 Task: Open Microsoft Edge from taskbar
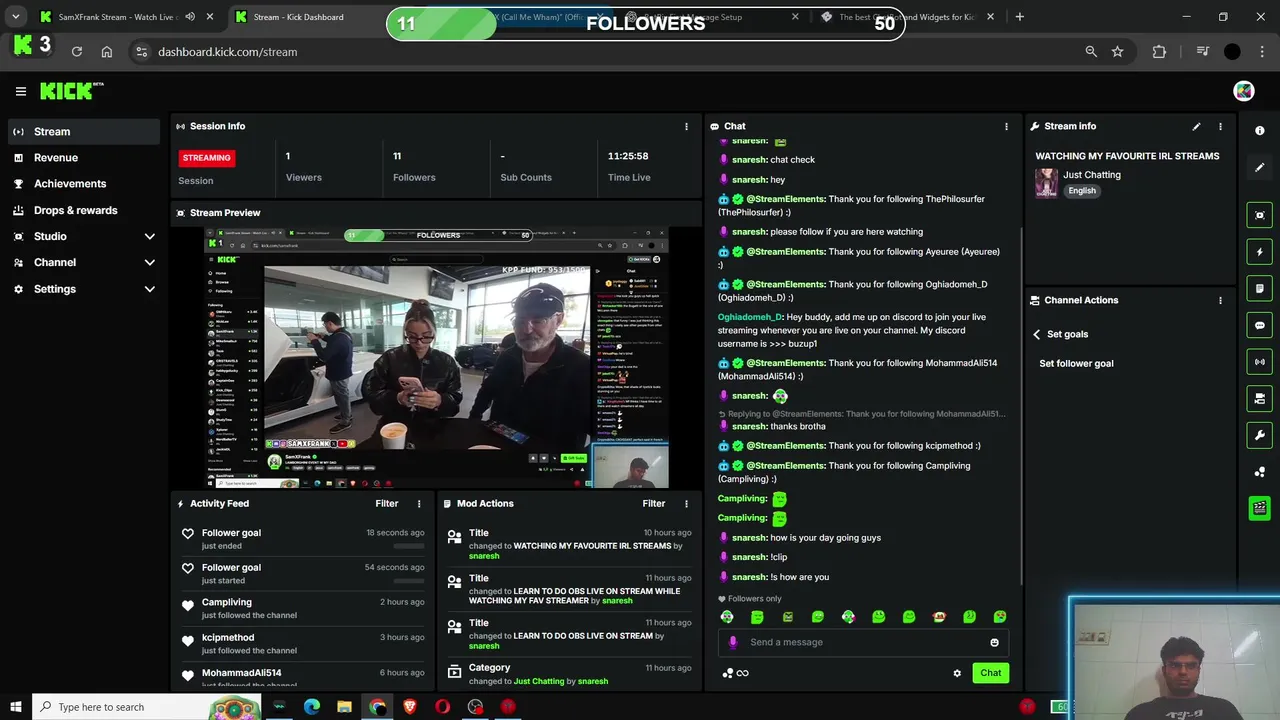pos(312,707)
